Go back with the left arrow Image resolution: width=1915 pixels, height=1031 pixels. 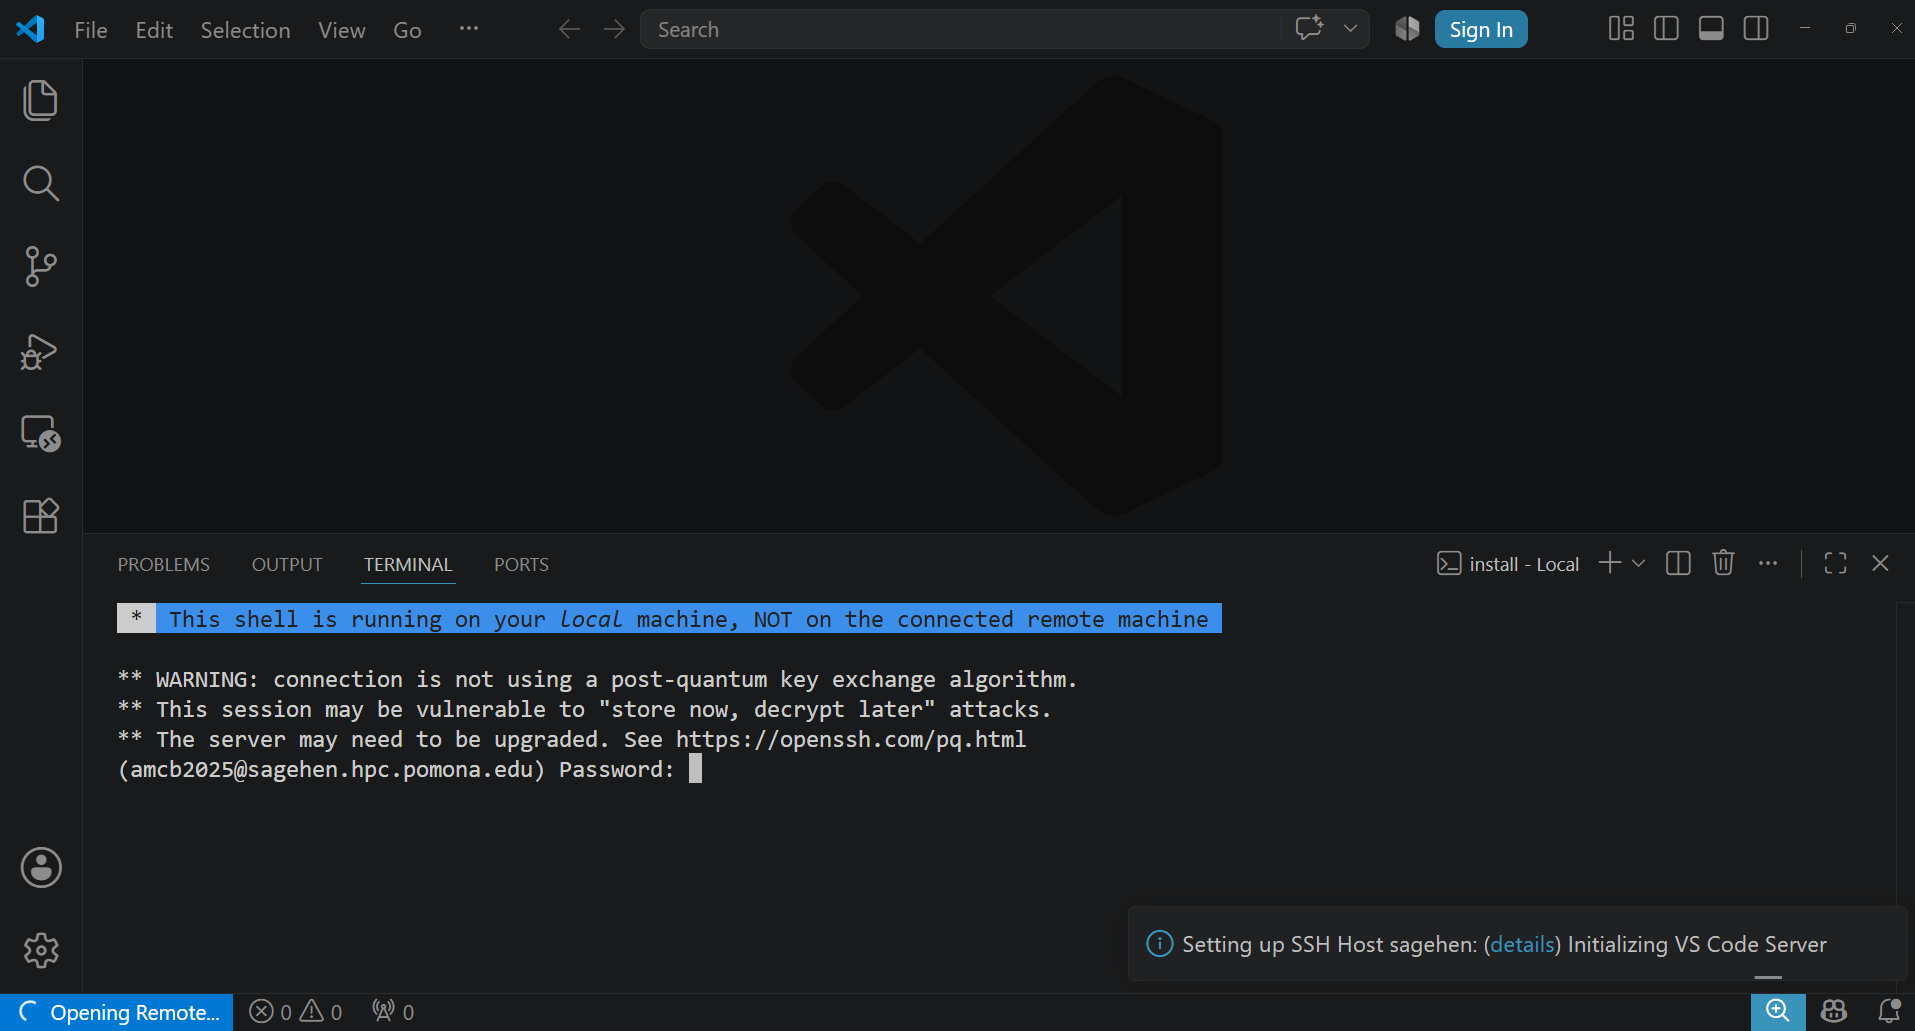tap(569, 29)
